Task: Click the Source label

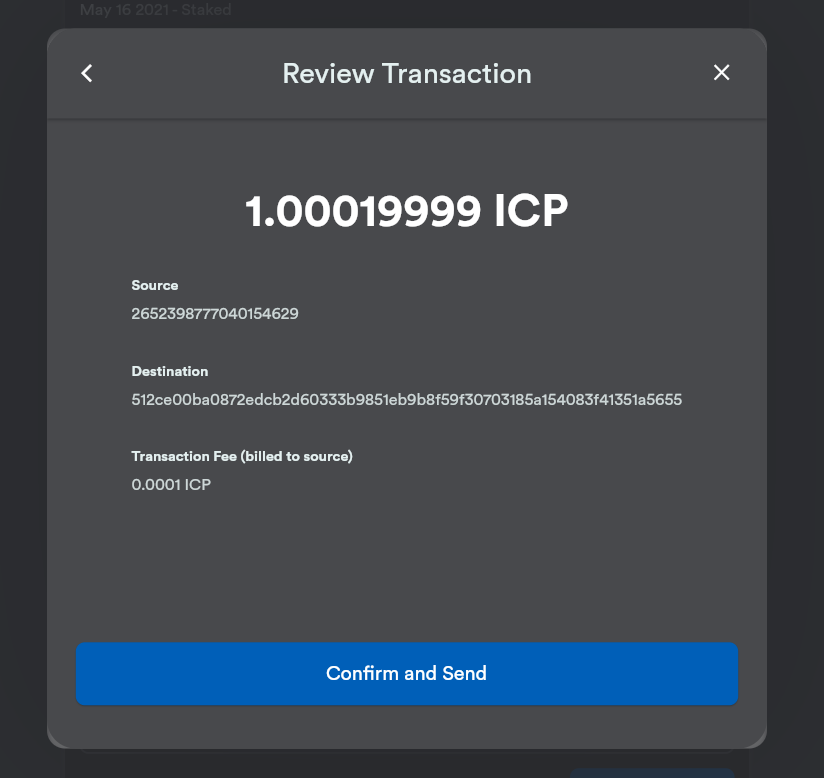Action: 154,285
